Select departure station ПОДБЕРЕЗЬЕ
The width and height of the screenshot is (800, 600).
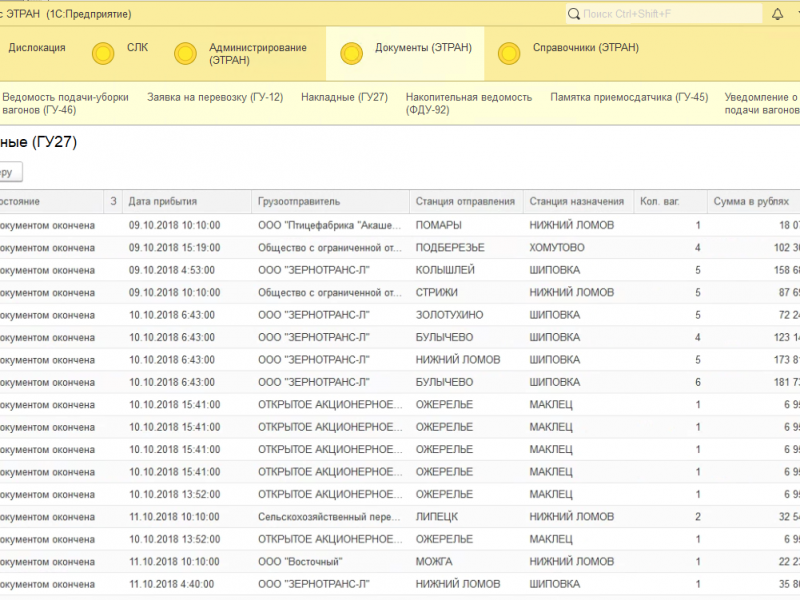click(450, 247)
